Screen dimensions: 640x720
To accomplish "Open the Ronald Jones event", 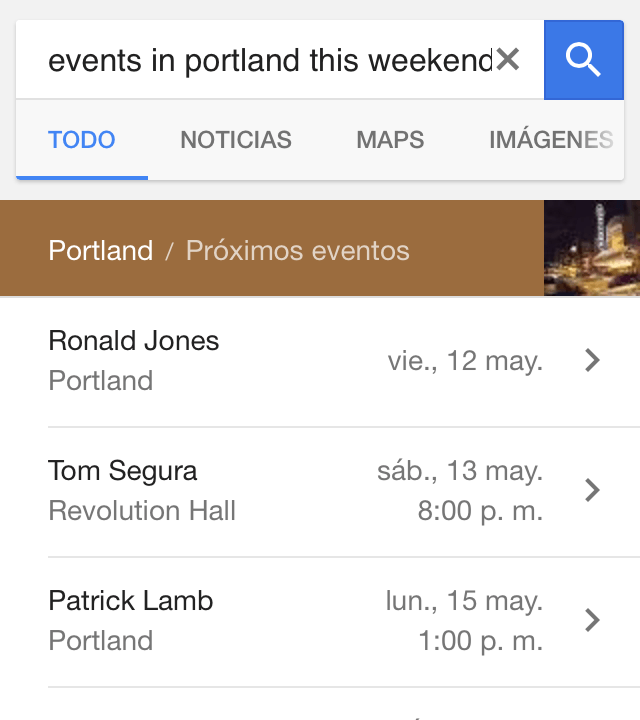I will pos(134,341).
